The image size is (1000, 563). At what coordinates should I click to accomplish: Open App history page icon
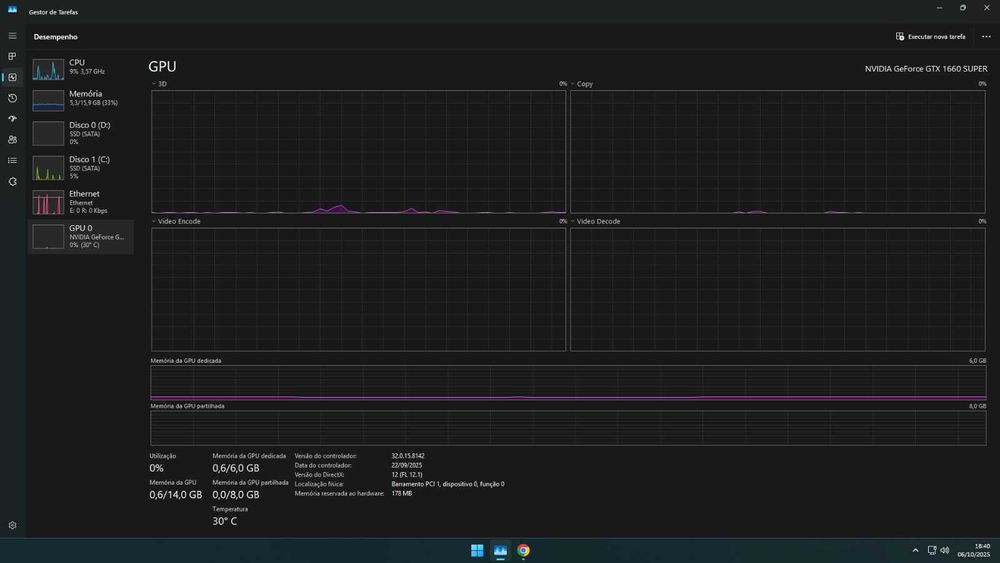tap(12, 98)
